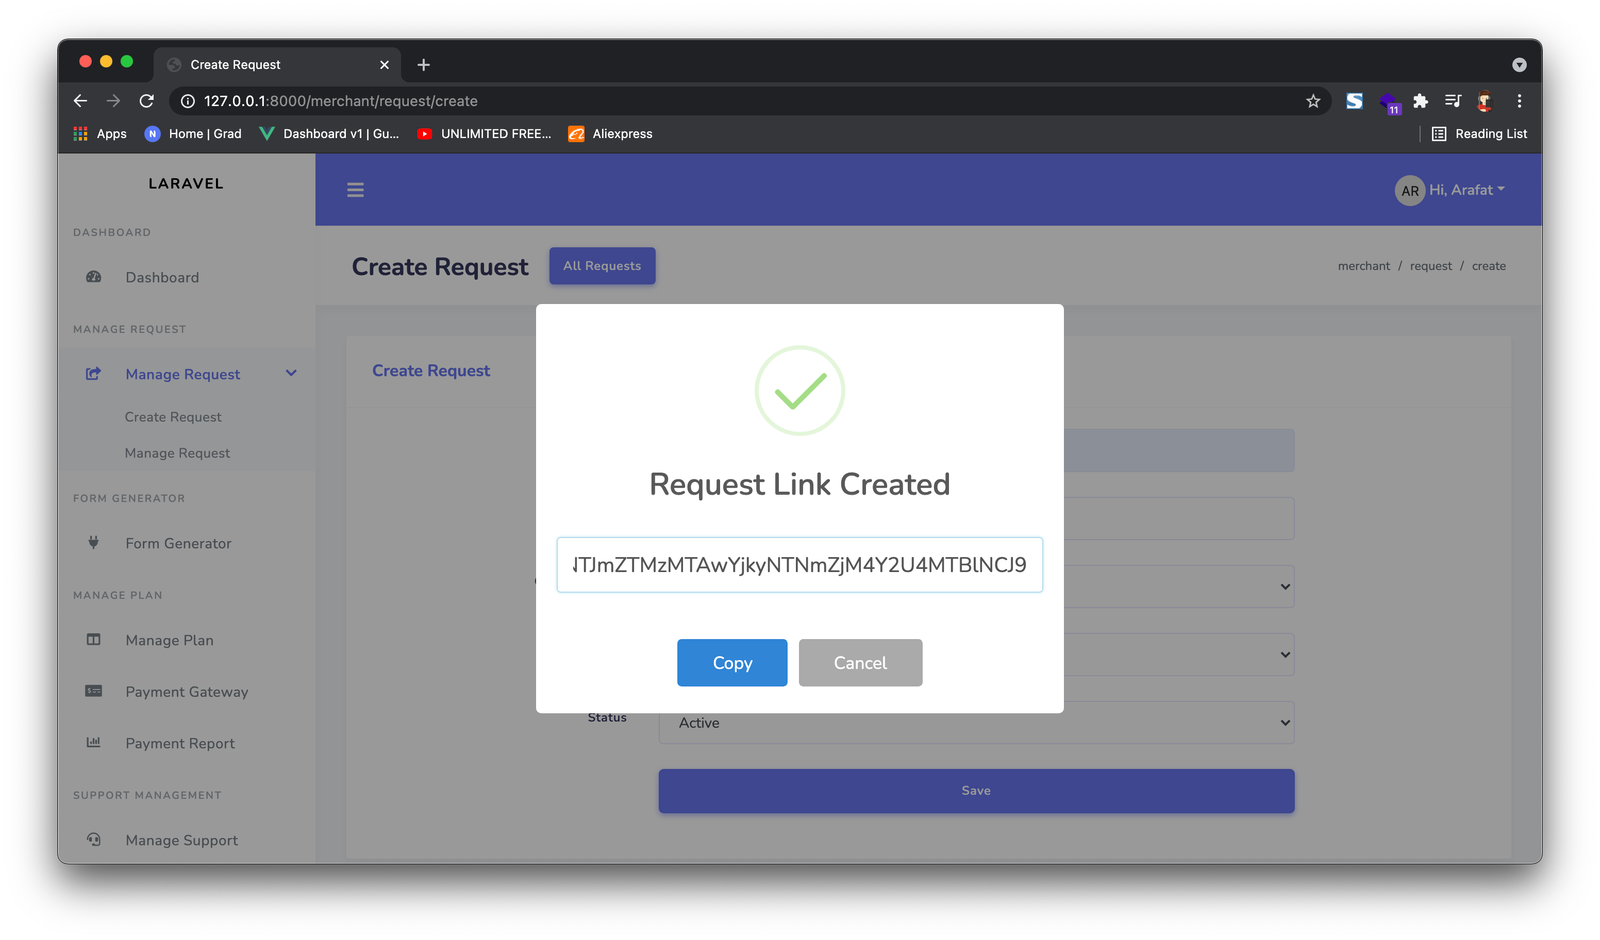The width and height of the screenshot is (1600, 940).
Task: Click the Payment Gateway card icon
Action: pyautogui.click(x=94, y=691)
